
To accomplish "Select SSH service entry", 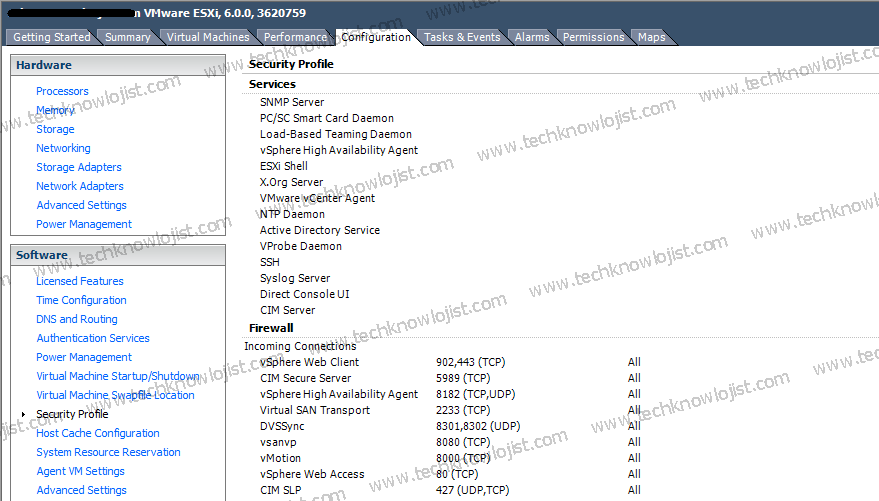I will click(270, 262).
